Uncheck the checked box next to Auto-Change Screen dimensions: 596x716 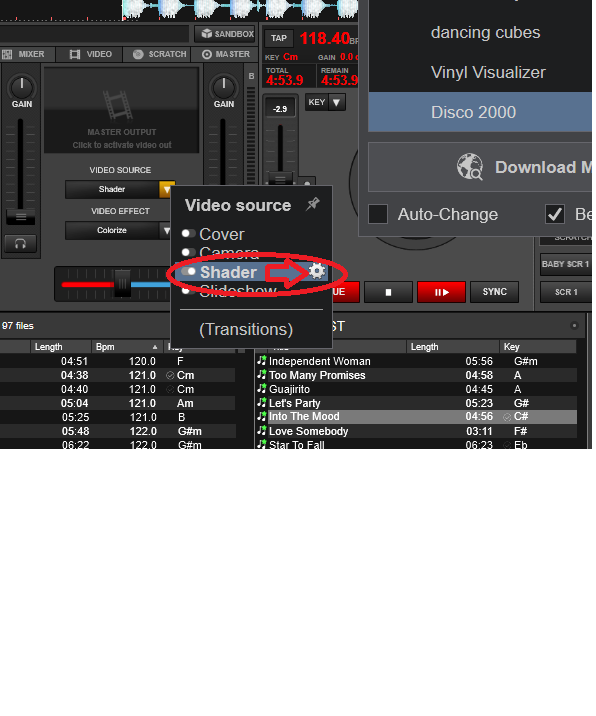pyautogui.click(x=555, y=214)
